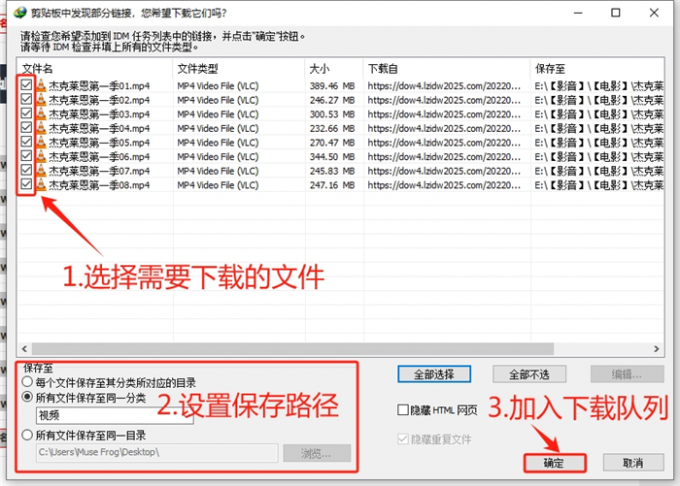Click the 全部不选 button
This screenshot has width=680, height=486.
coord(529,374)
